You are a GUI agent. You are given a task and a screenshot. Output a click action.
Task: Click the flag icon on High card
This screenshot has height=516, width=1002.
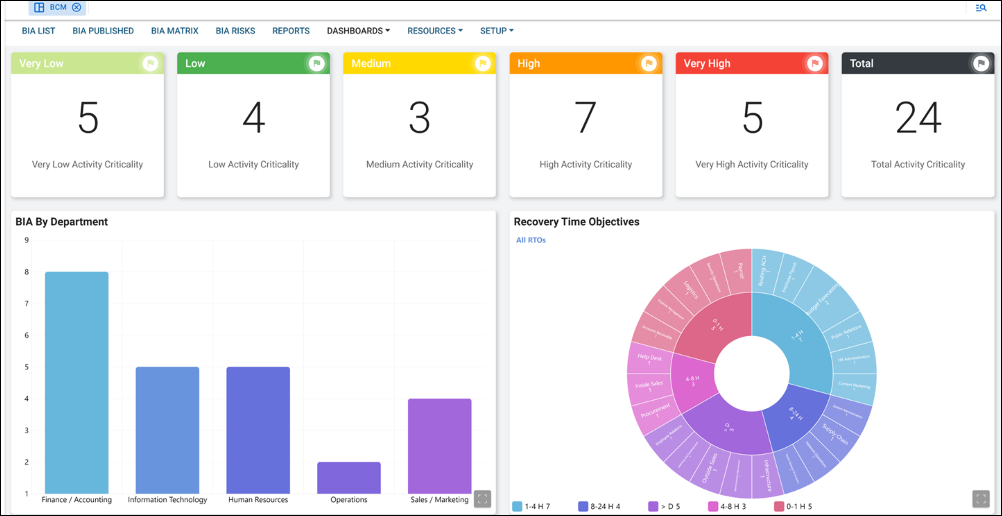648,63
